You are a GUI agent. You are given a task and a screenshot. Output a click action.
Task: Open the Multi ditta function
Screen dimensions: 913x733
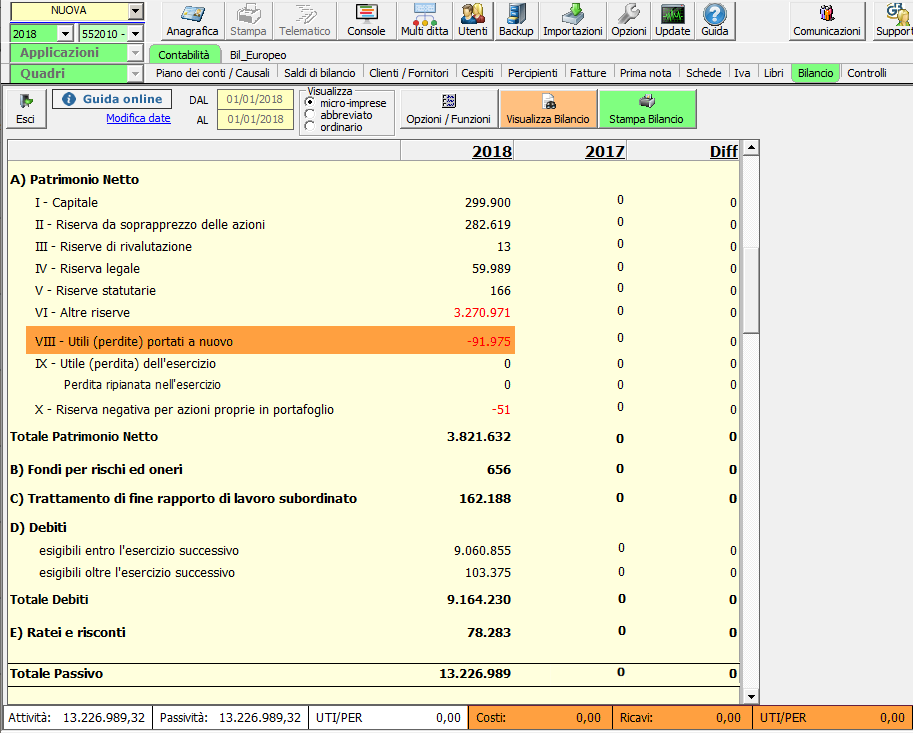pos(424,21)
